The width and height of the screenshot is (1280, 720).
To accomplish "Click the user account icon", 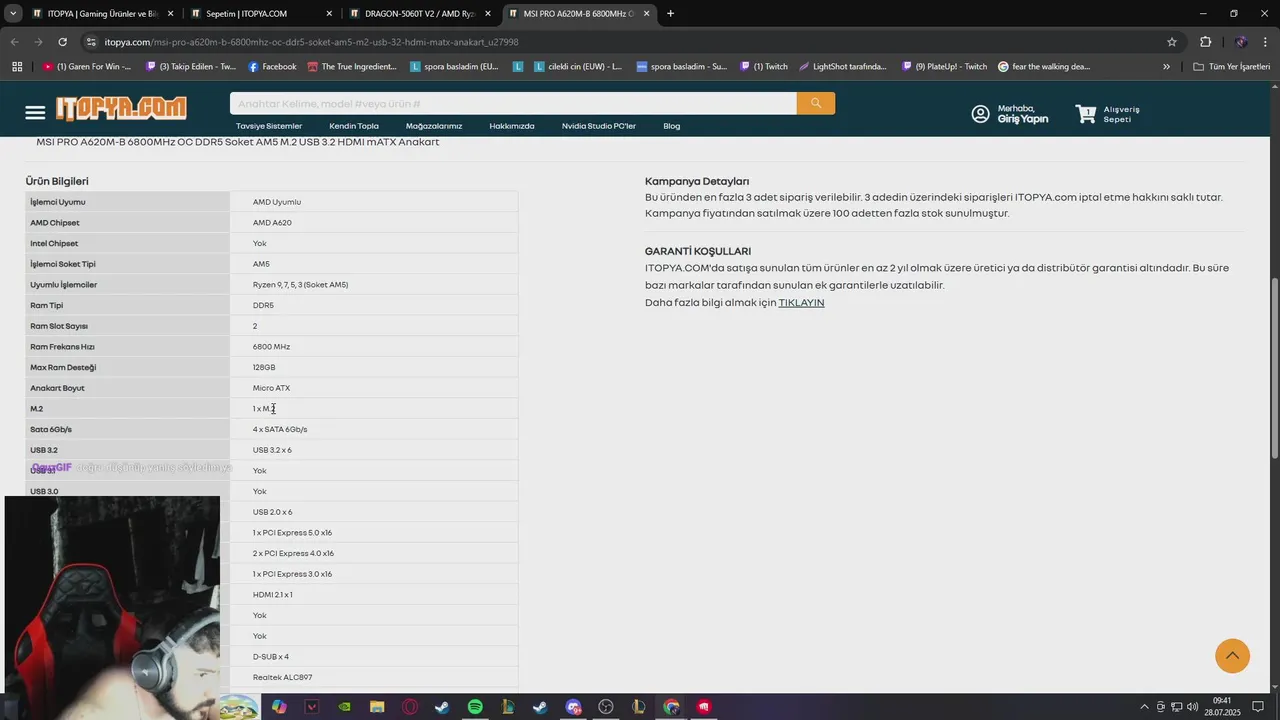I will coord(980,114).
